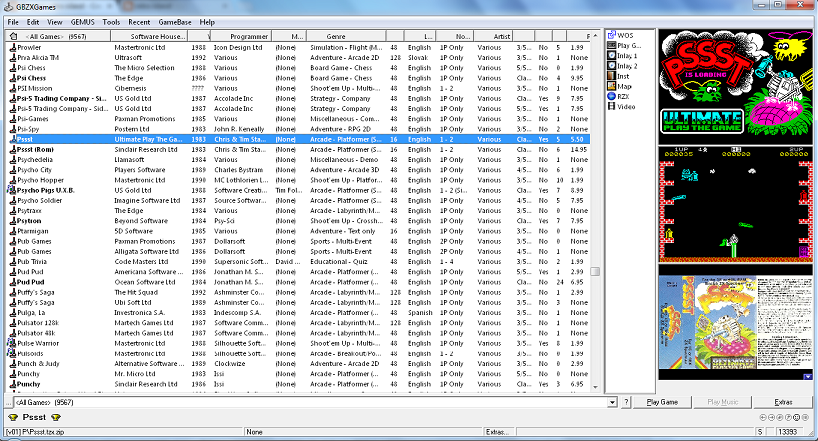Sort list by Genre column header
Image resolution: width=818 pixels, height=441 pixels.
(346, 37)
